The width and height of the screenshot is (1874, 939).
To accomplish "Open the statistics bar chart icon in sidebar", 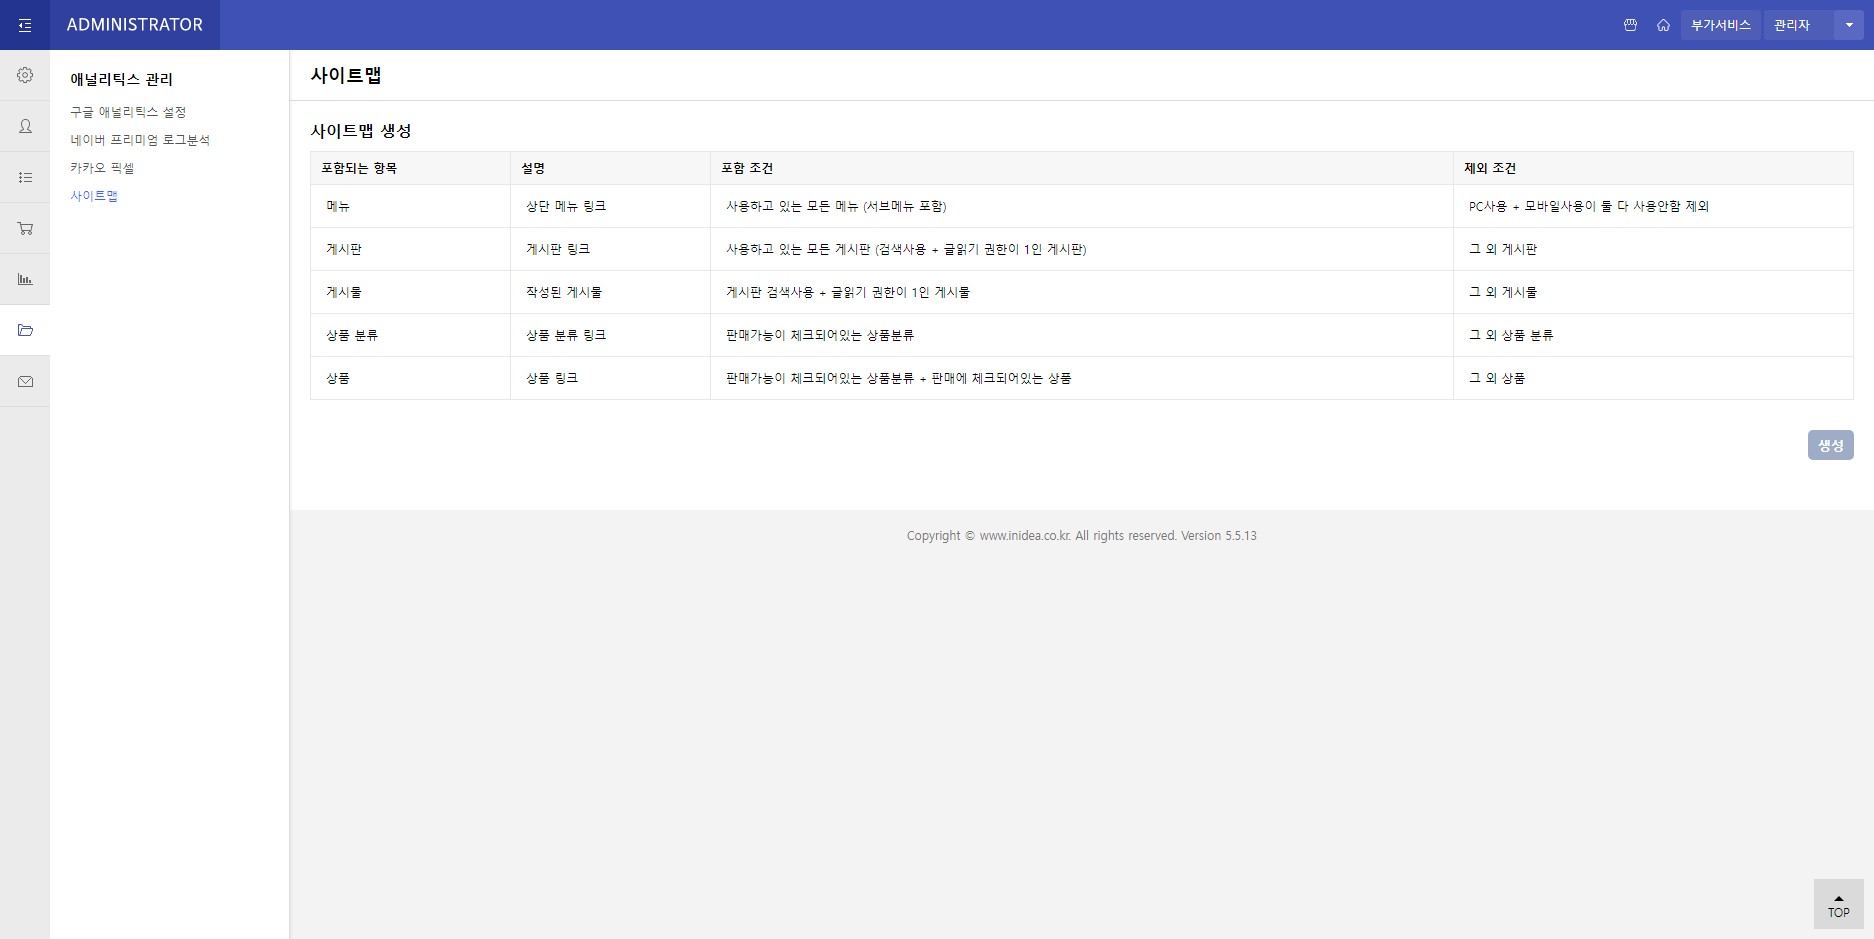I will pyautogui.click(x=25, y=279).
